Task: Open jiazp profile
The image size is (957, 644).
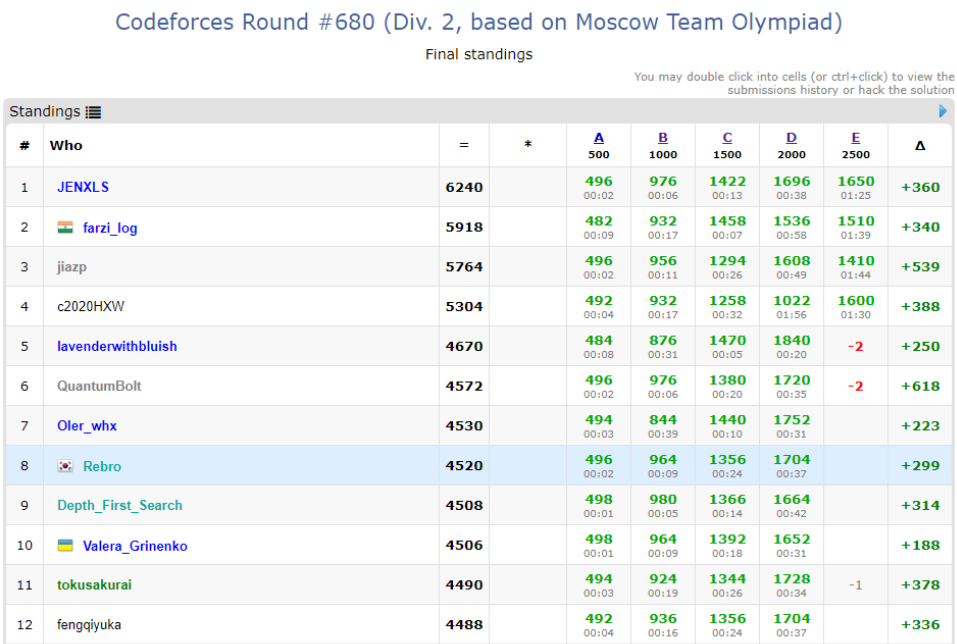Action: coord(72,267)
